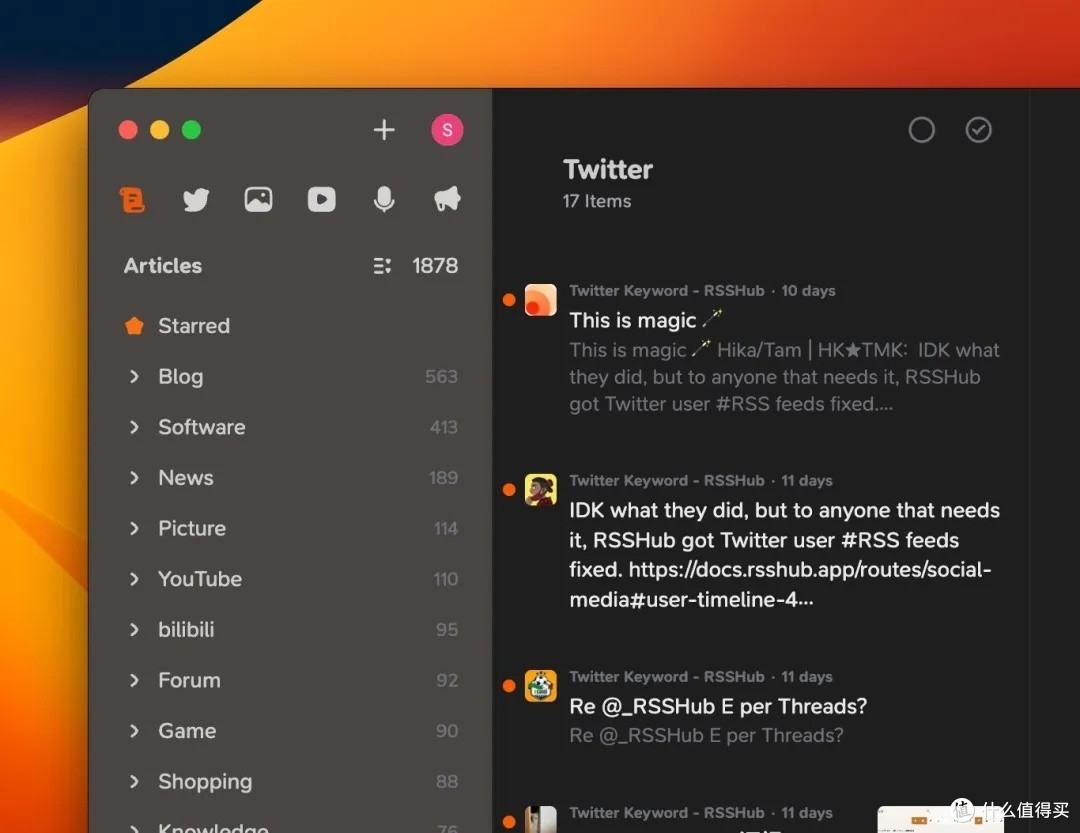Open the megaphone notifications view icon
Image resolution: width=1080 pixels, height=833 pixels.
coord(447,200)
